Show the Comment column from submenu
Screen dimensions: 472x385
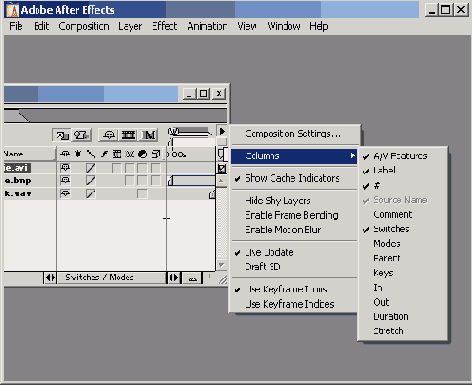pos(402,215)
